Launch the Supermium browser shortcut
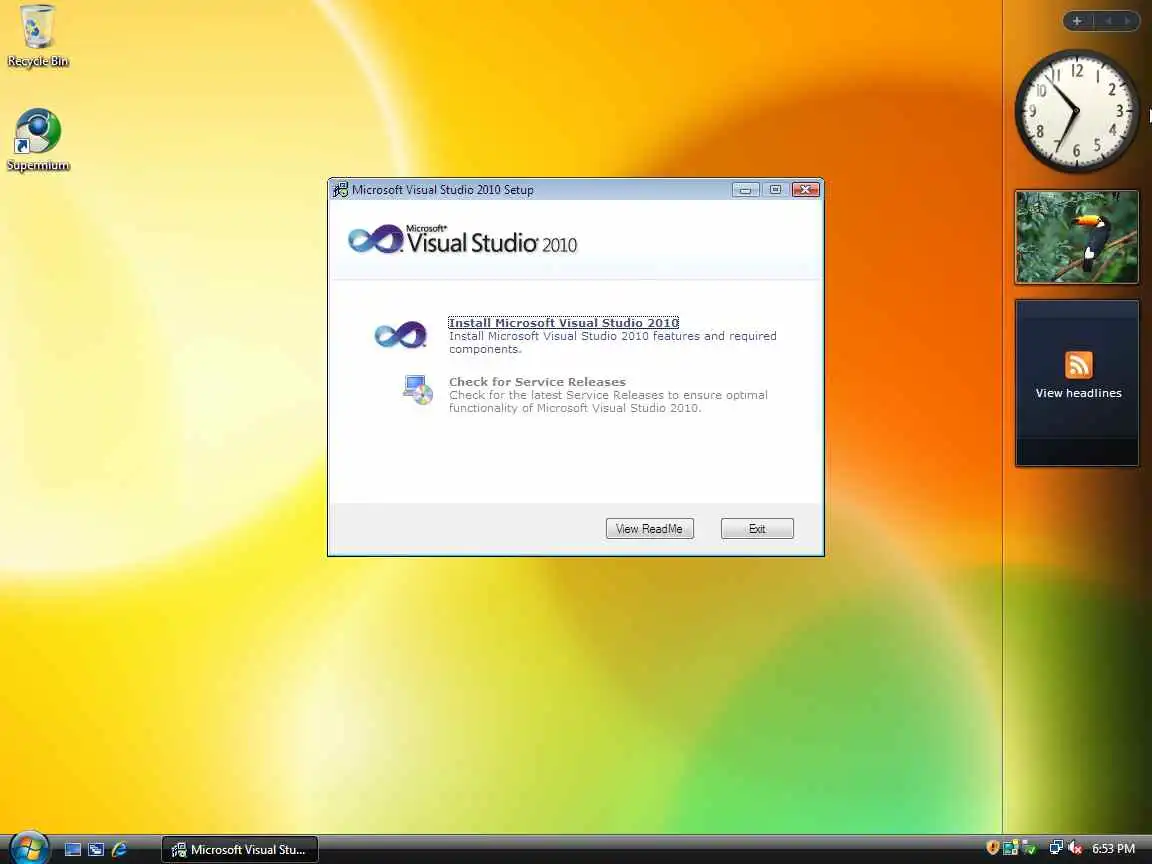The image size is (1152, 864). pos(37,140)
